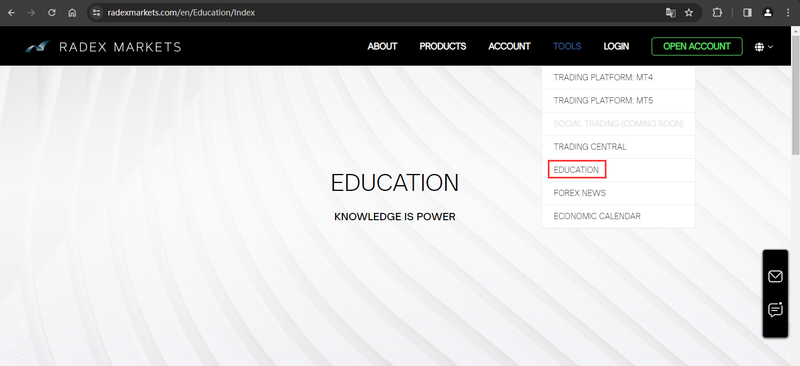This screenshot has width=800, height=366.
Task: Open the ABOUT menu
Action: [382, 46]
